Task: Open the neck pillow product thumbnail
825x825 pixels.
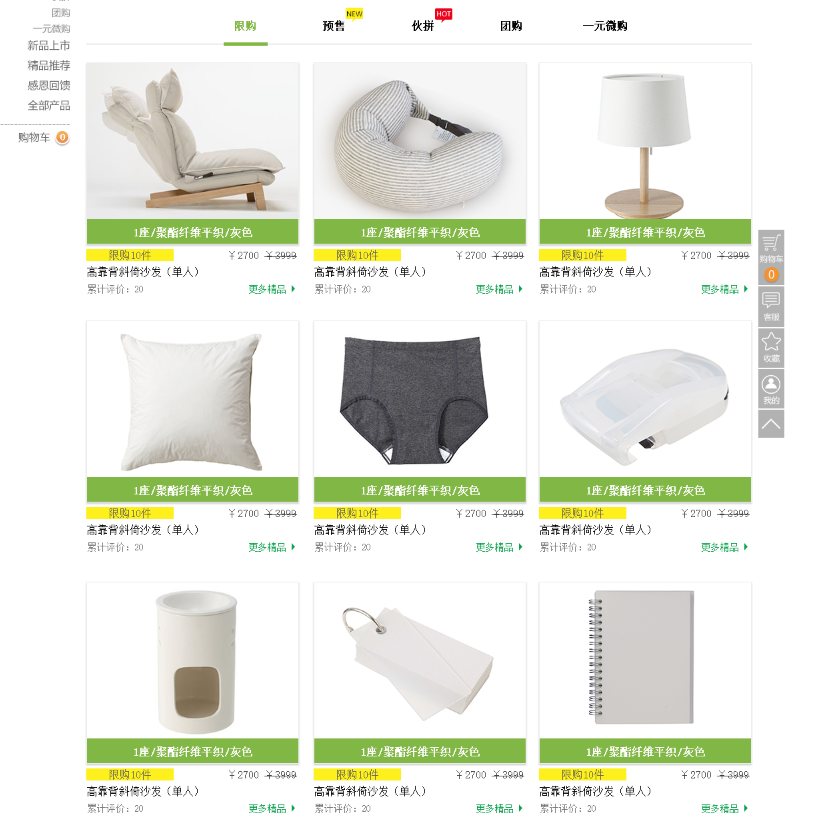Action: click(x=420, y=140)
